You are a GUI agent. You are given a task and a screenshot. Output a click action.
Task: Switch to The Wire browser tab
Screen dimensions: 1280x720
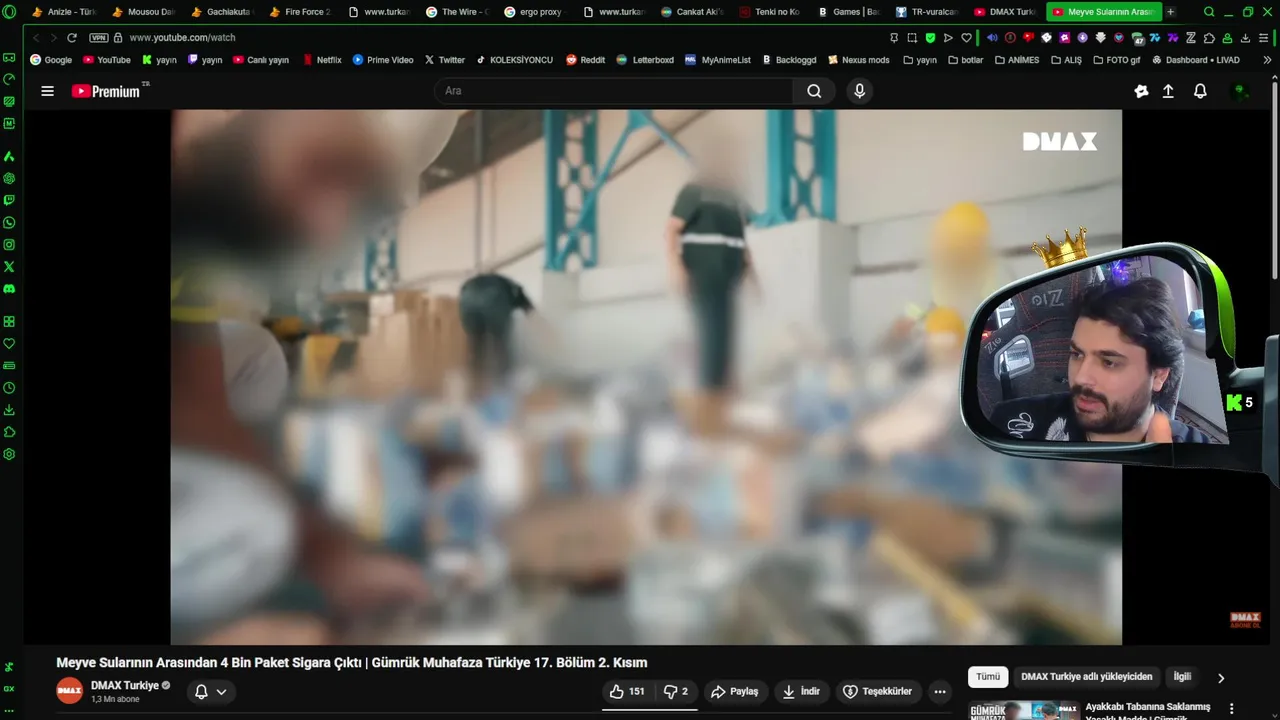click(x=456, y=12)
